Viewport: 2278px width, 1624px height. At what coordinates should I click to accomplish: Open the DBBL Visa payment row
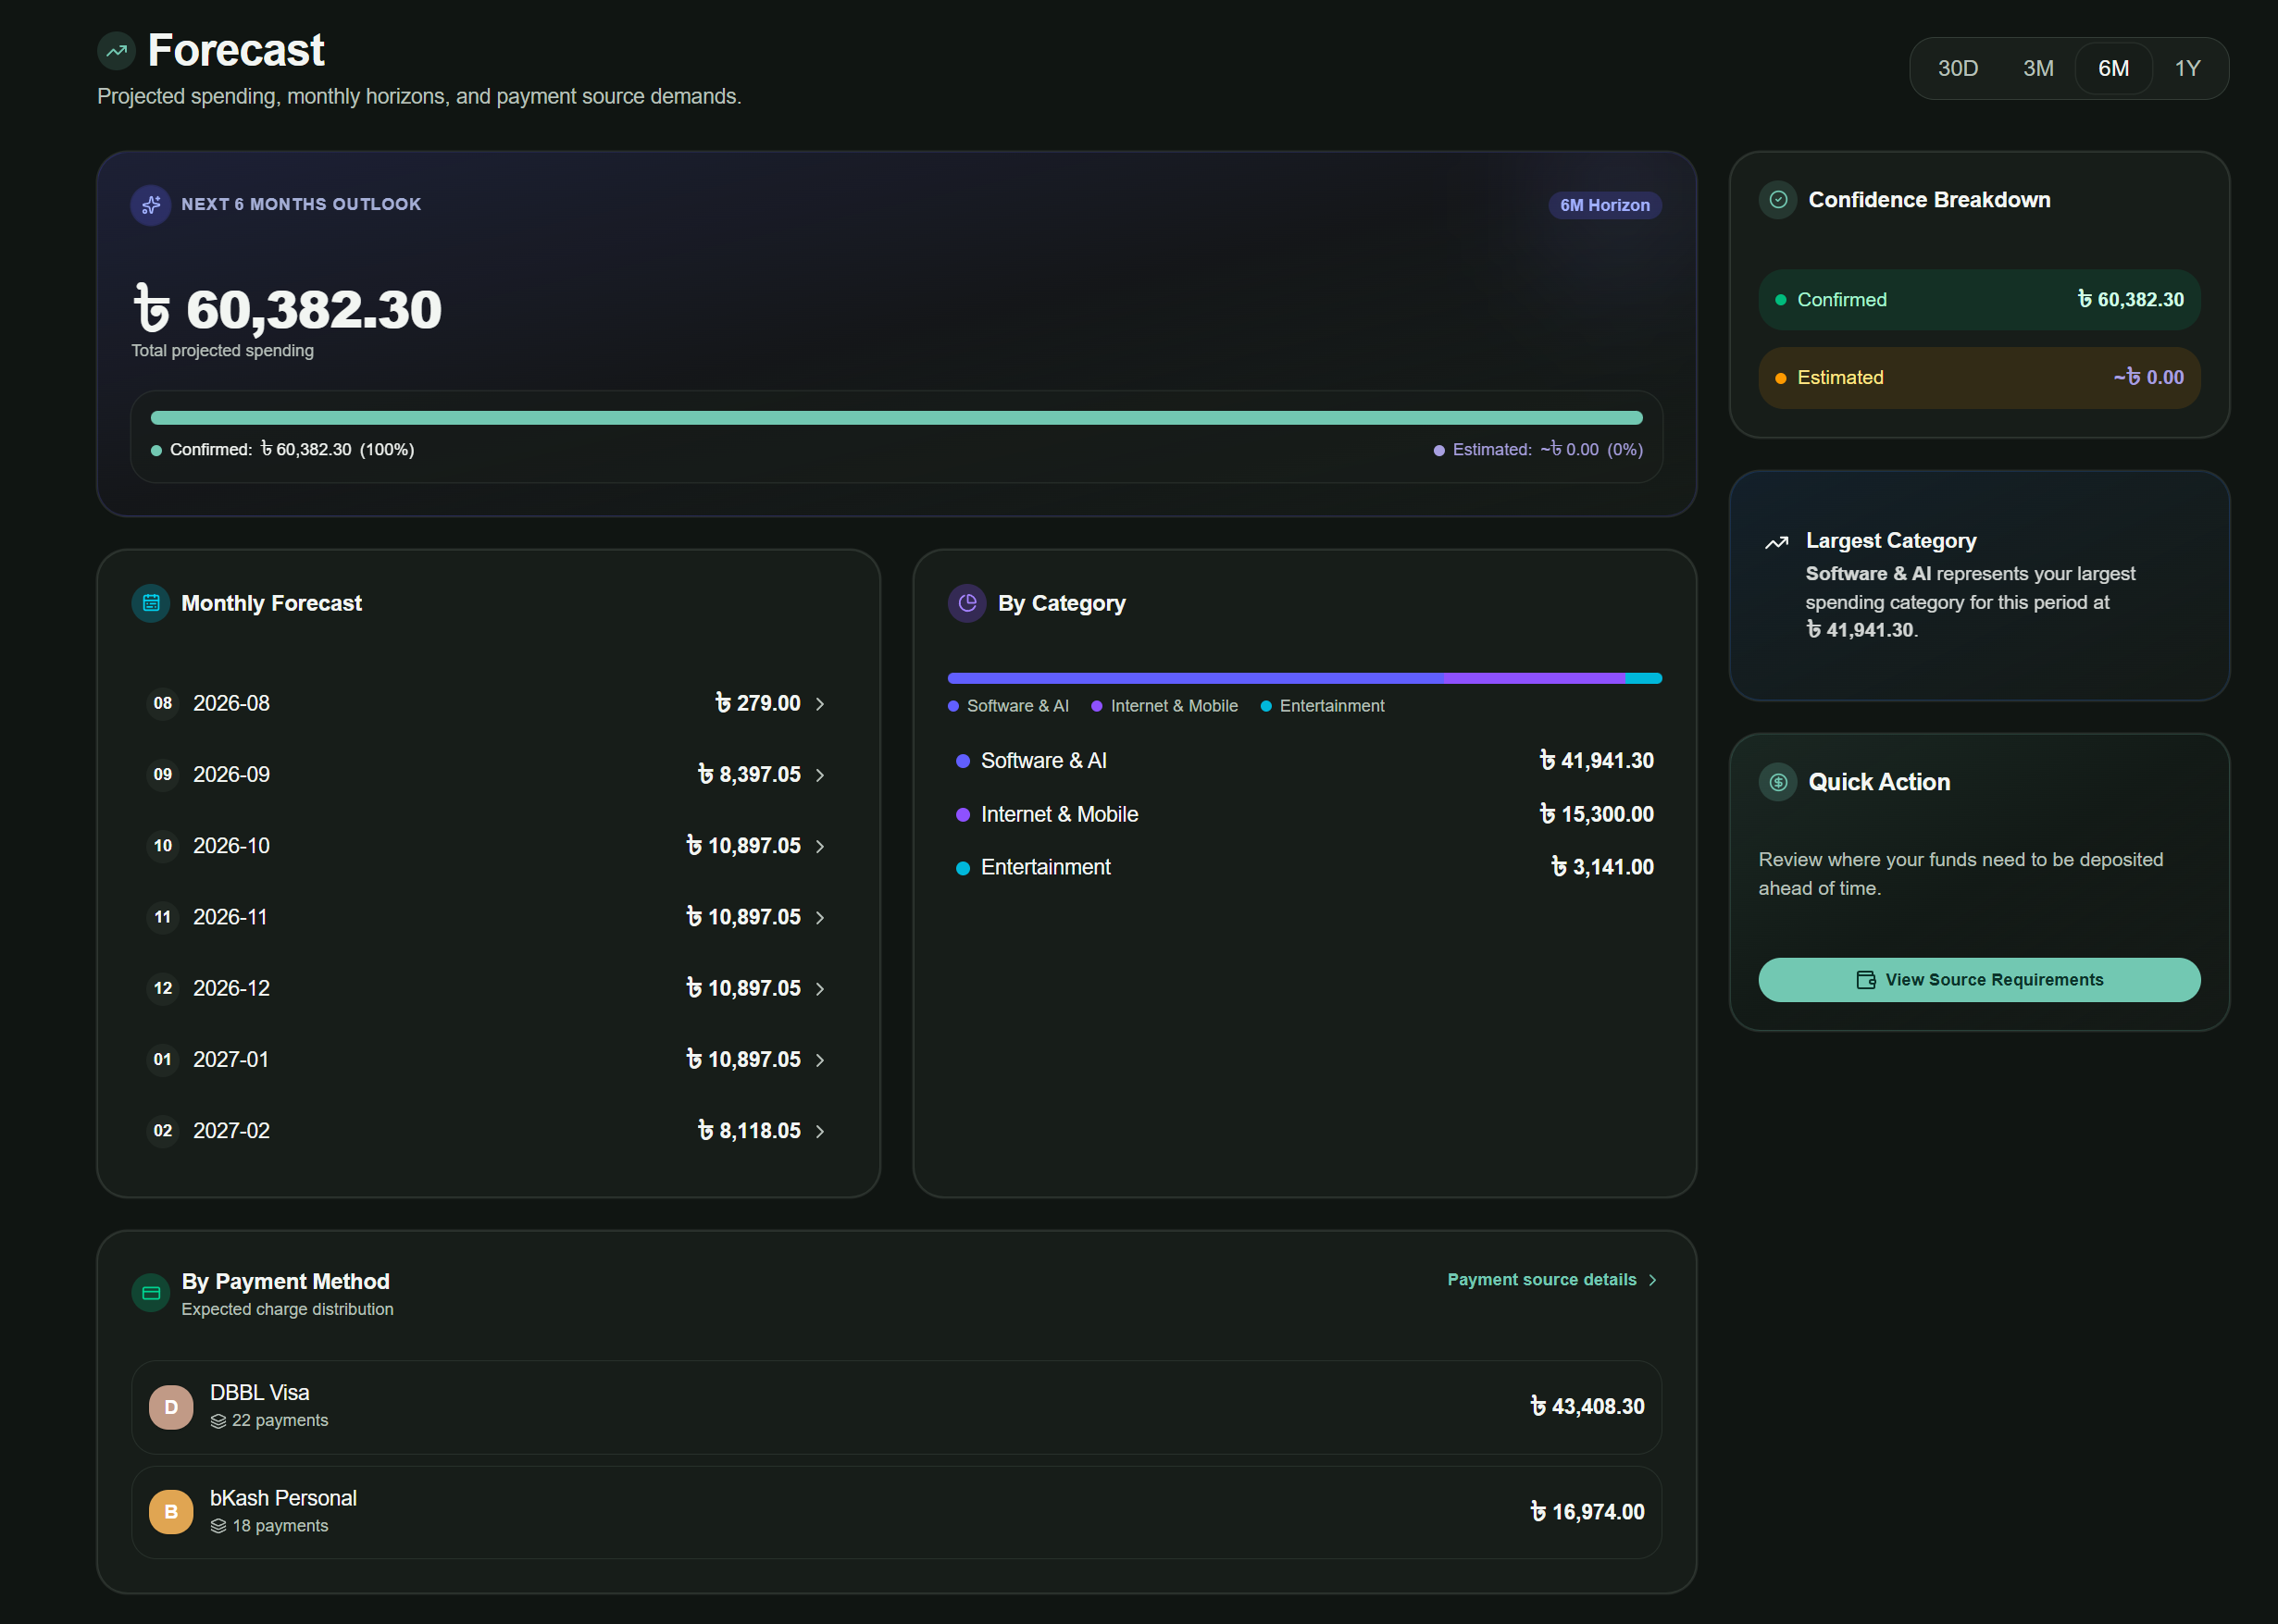click(896, 1407)
